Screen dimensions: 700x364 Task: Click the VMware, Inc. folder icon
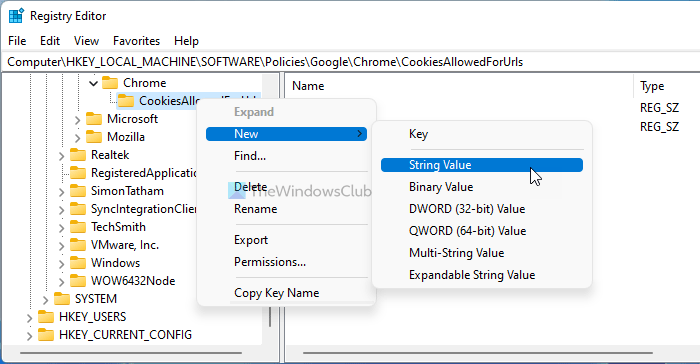point(78,245)
